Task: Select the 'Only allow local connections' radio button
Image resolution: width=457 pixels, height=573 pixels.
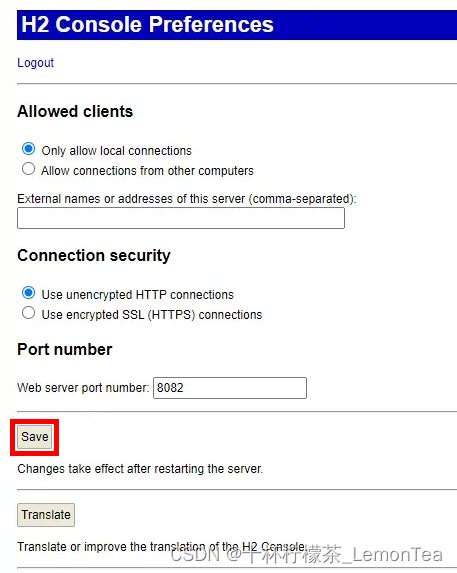Action: click(x=28, y=149)
